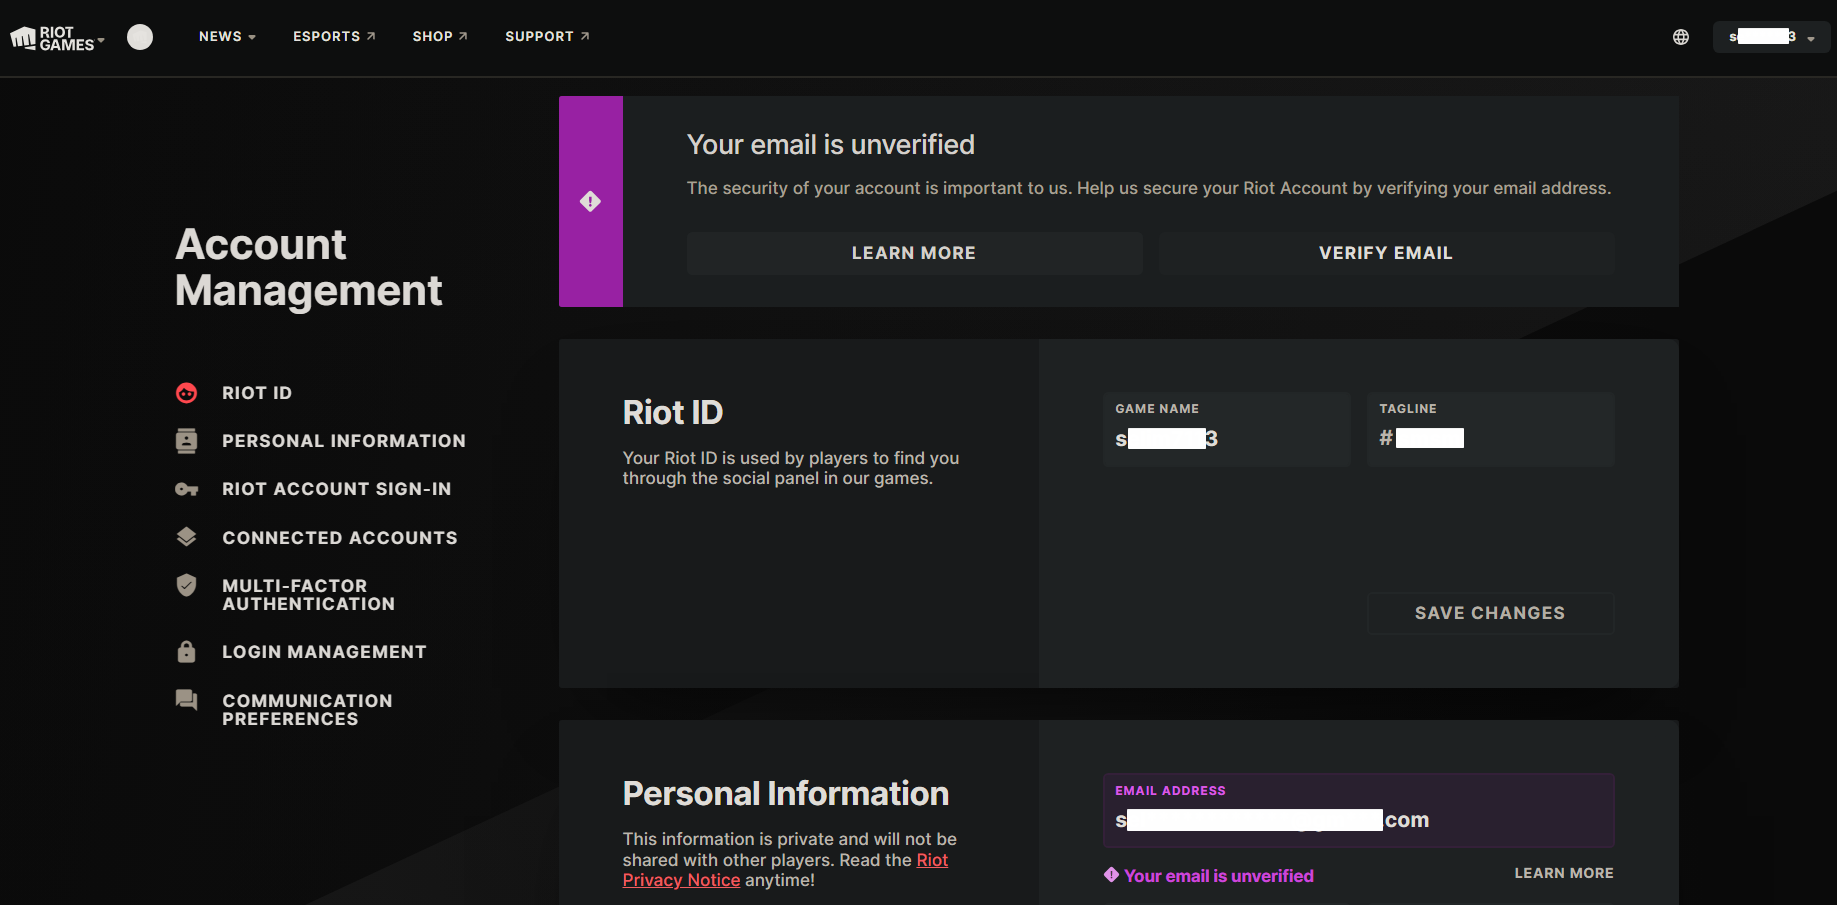This screenshot has height=905, width=1837.
Task: Open the account username dropdown
Action: [x=1771, y=37]
